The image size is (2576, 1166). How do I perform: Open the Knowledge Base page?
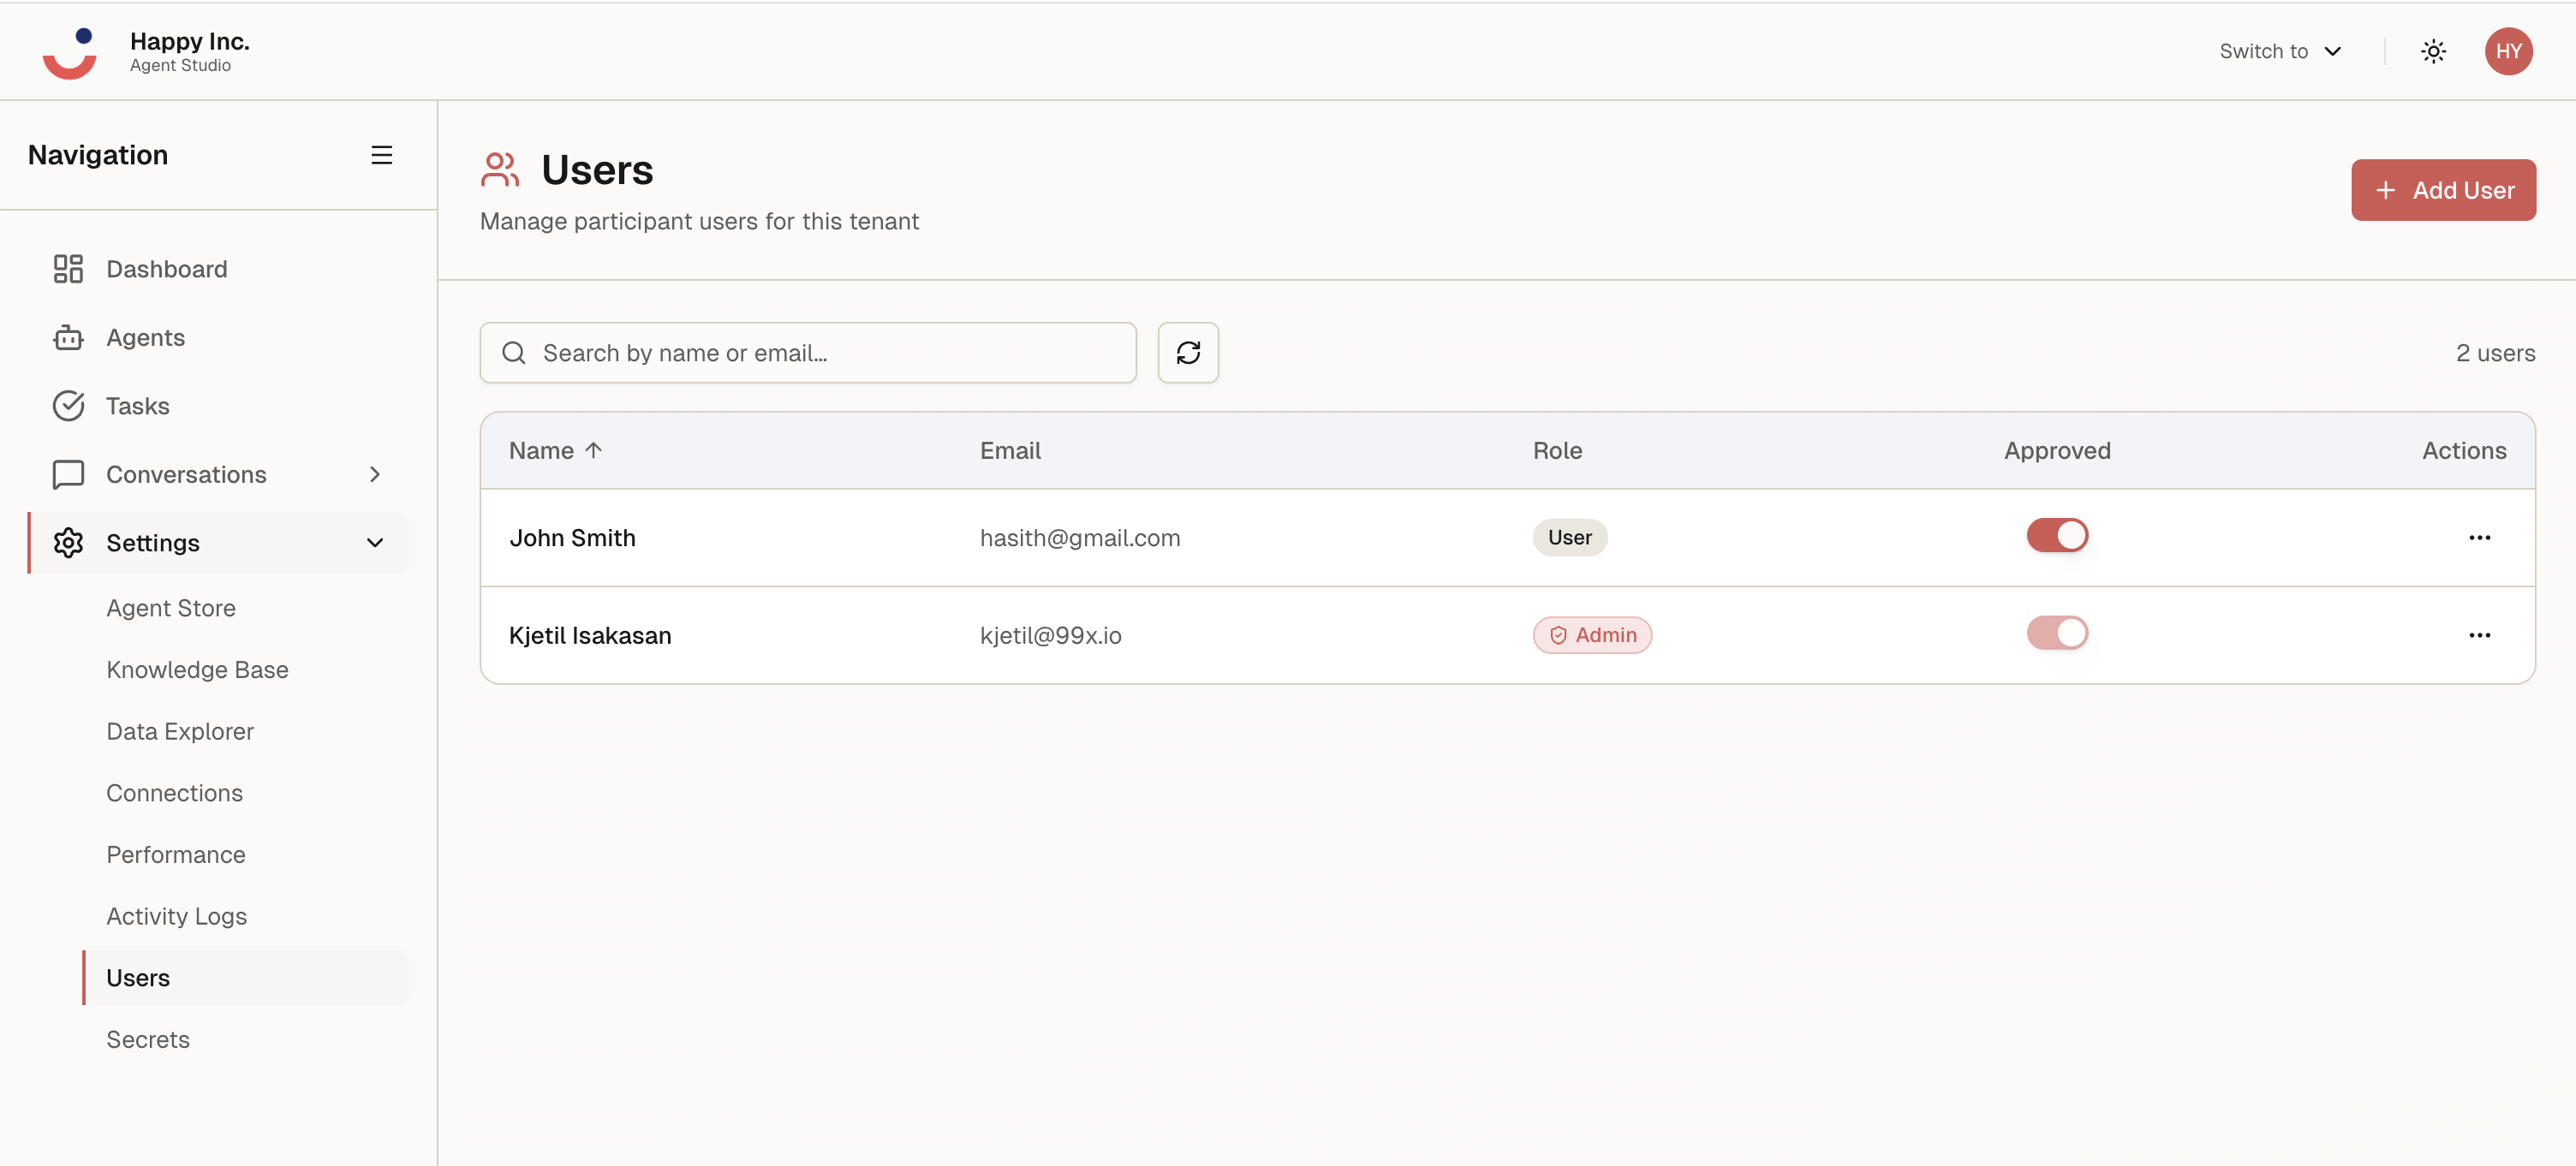tap(197, 669)
